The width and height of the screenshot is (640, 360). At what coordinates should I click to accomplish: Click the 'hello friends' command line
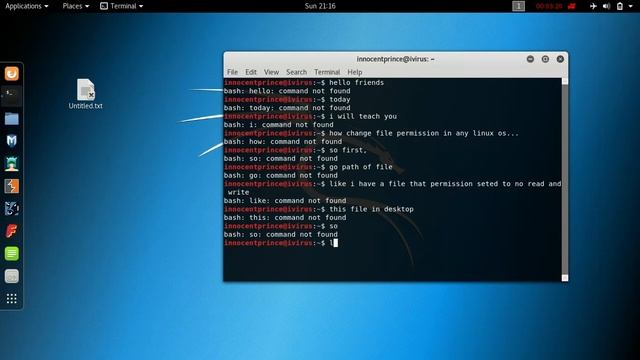304,82
